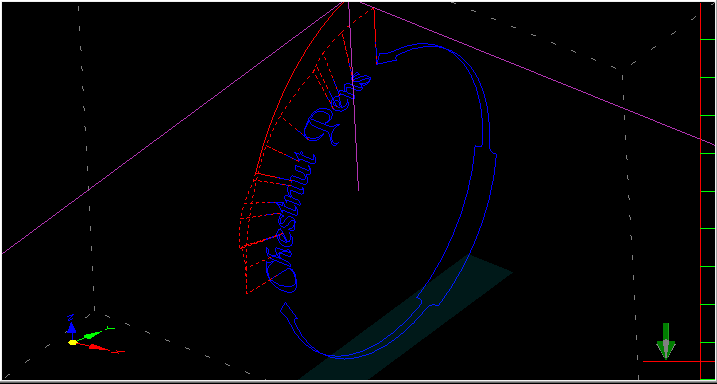Select the capital 'P' of the Park toolpath
Image resolution: width=717 pixels, height=384 pixels.
tap(323, 127)
